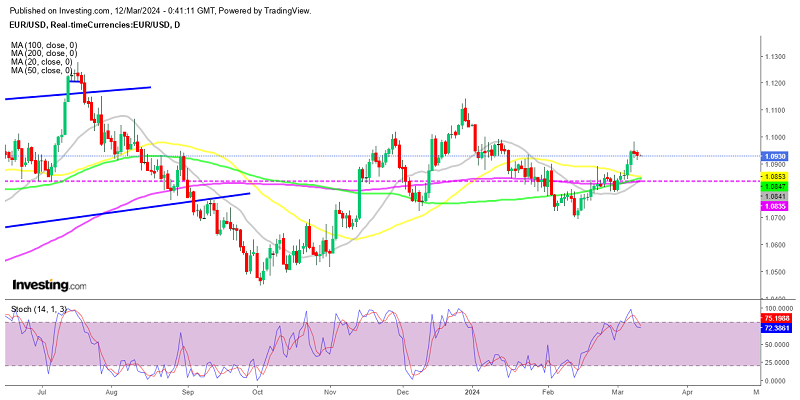
Task: Click the Investing.com logo watermark
Action: (x=49, y=285)
